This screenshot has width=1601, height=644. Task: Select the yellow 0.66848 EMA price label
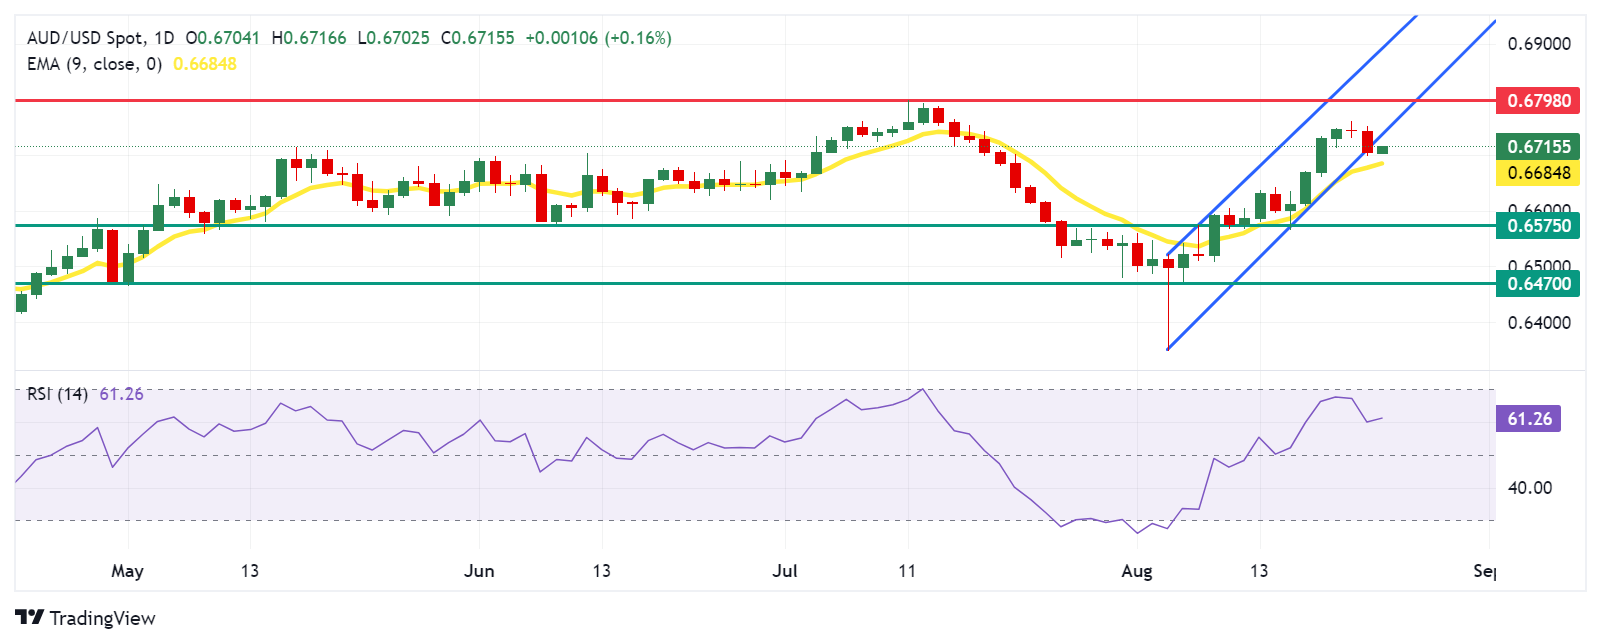(x=1539, y=173)
